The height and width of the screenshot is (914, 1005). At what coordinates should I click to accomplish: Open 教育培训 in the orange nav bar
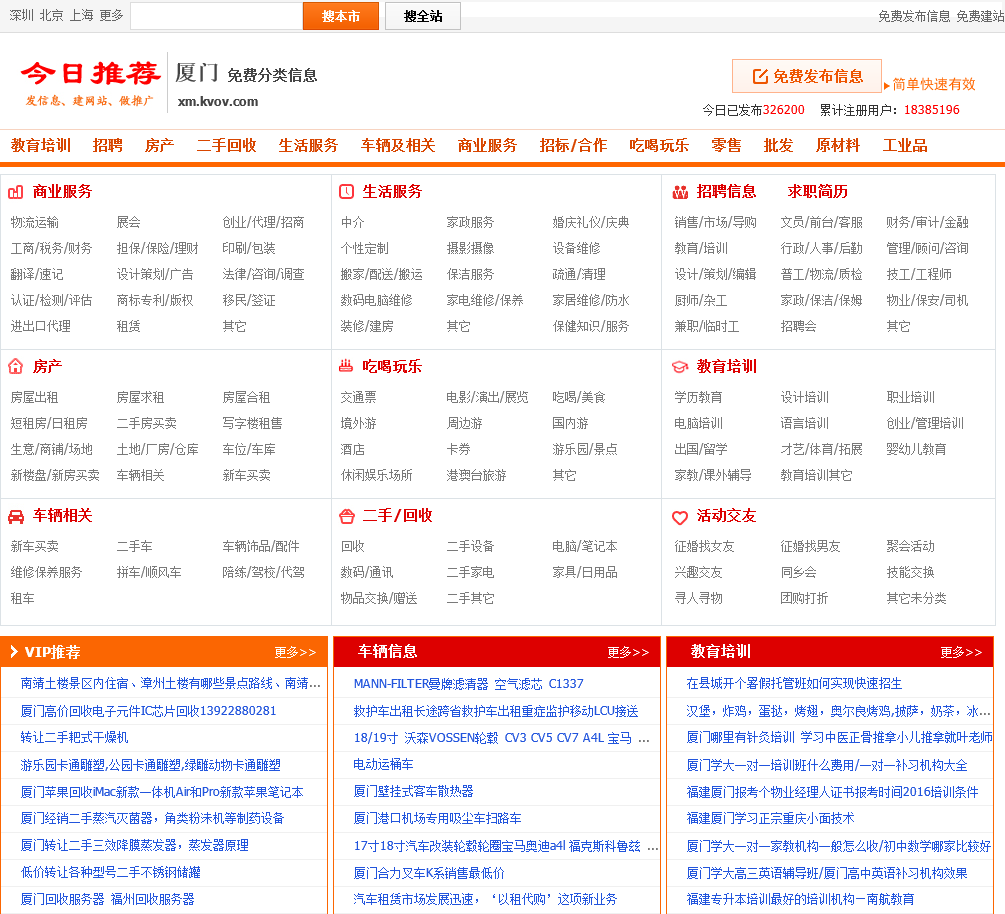pos(41,145)
